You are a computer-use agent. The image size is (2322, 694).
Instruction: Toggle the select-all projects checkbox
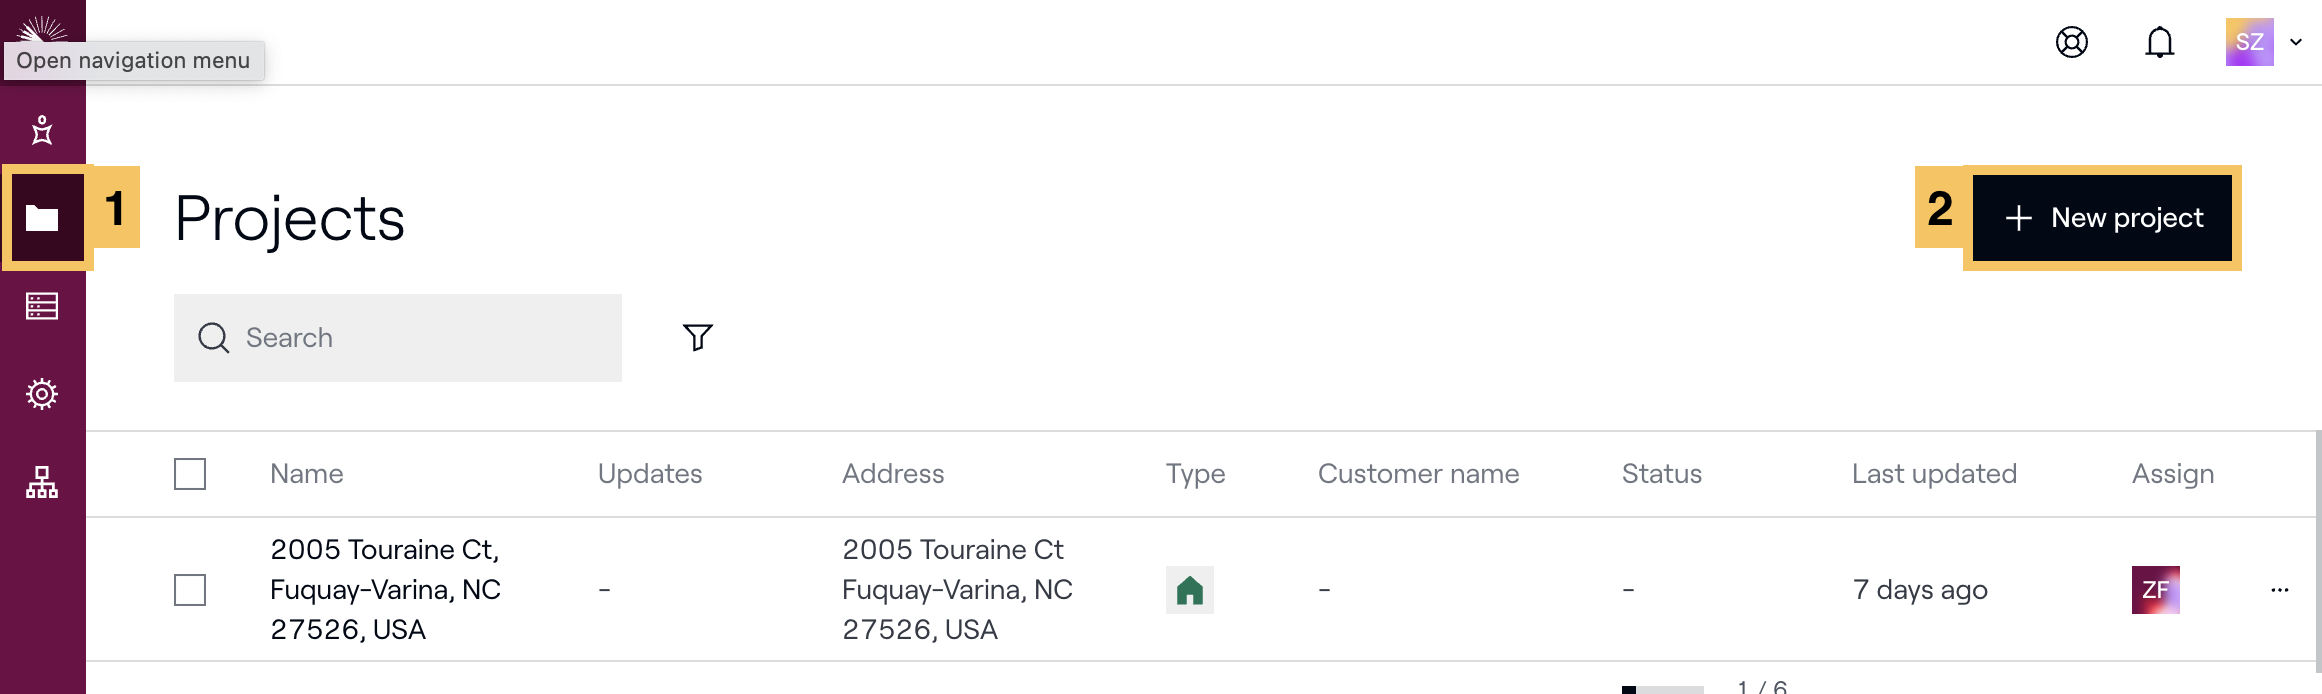coord(190,474)
